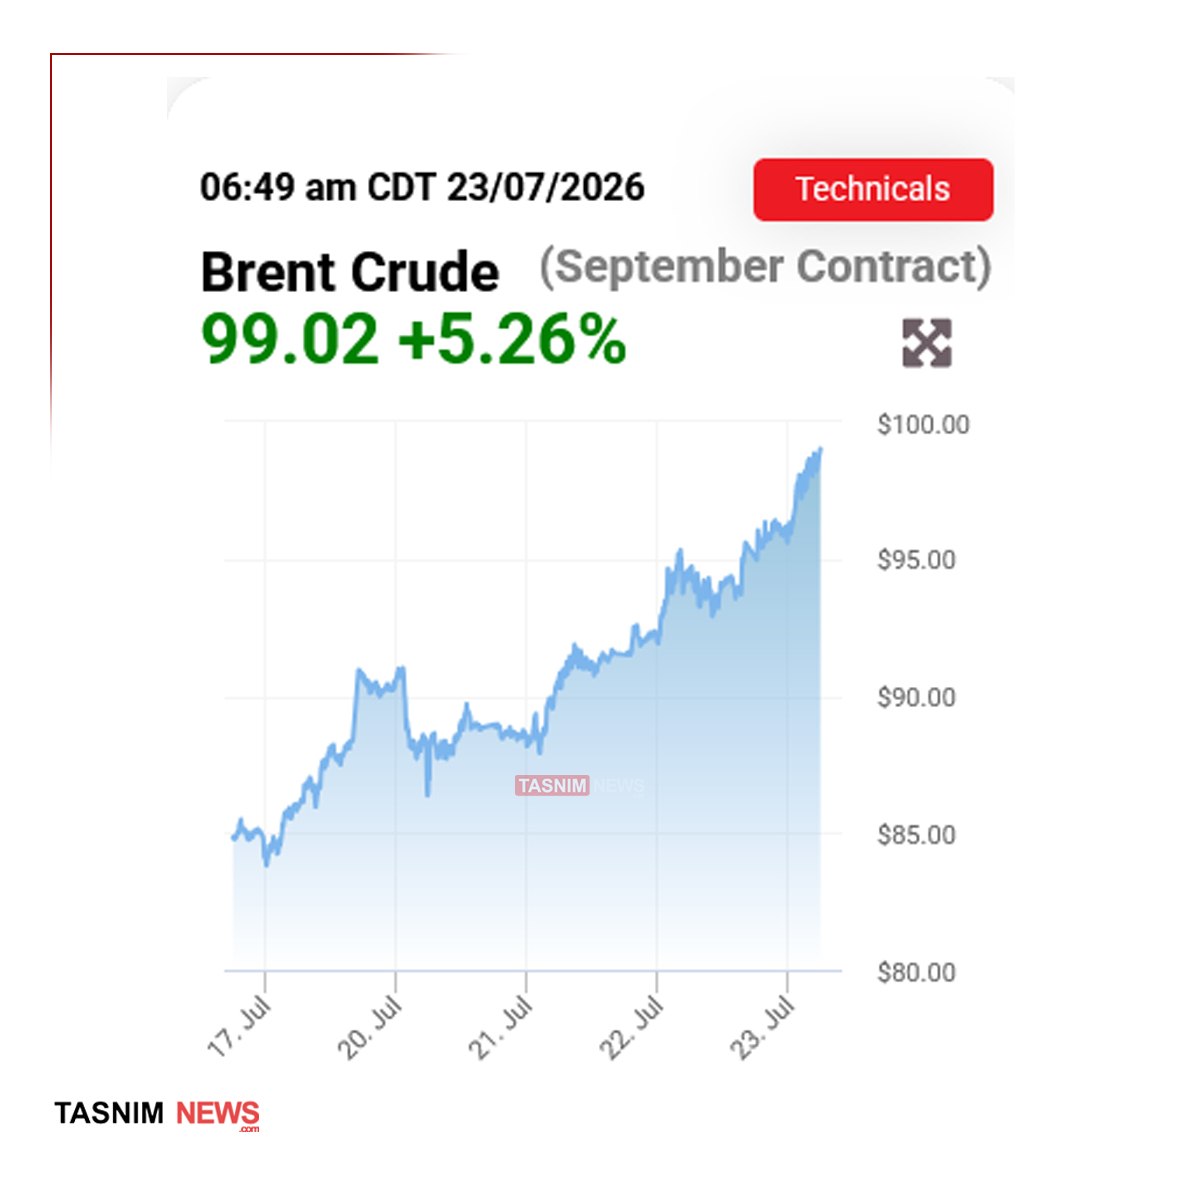Select the 17. Jul date marker

tap(240, 1026)
